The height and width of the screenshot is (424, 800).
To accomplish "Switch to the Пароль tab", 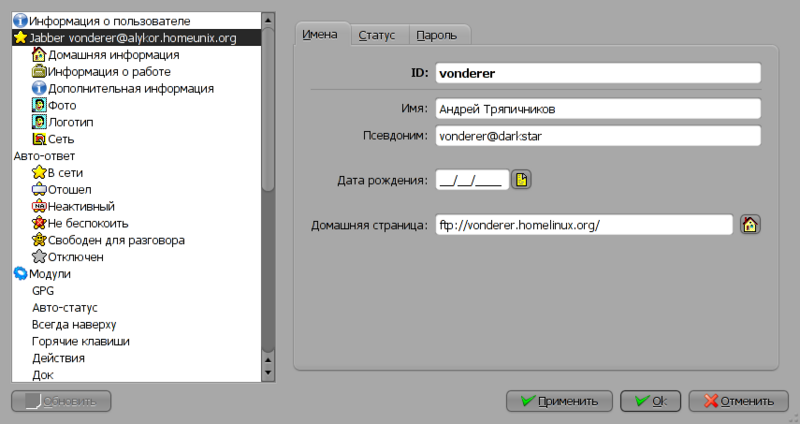I will [x=437, y=35].
